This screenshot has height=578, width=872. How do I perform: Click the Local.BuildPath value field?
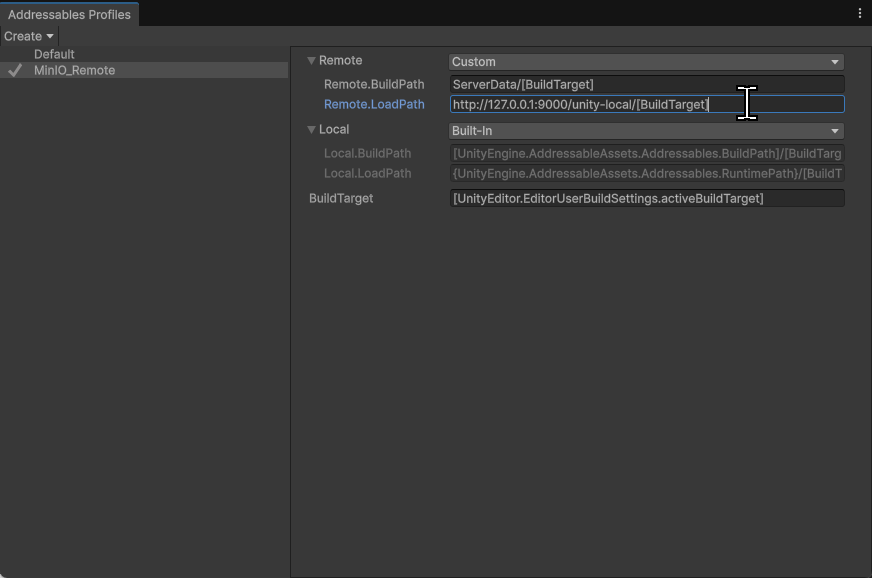(646, 154)
